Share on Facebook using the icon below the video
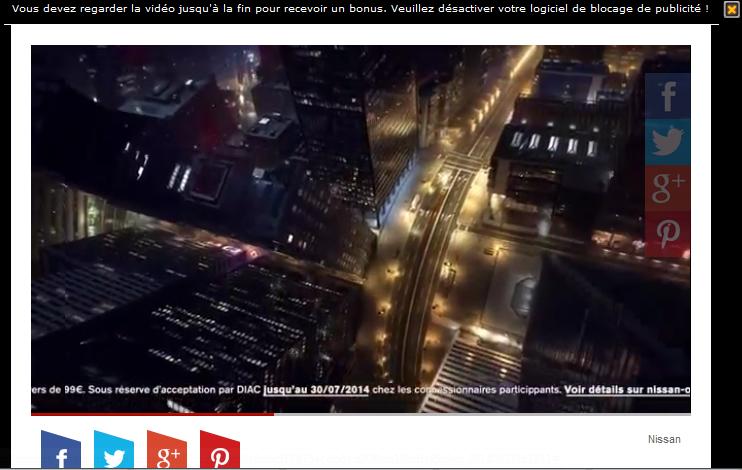This screenshot has width=742, height=470. coord(61,453)
